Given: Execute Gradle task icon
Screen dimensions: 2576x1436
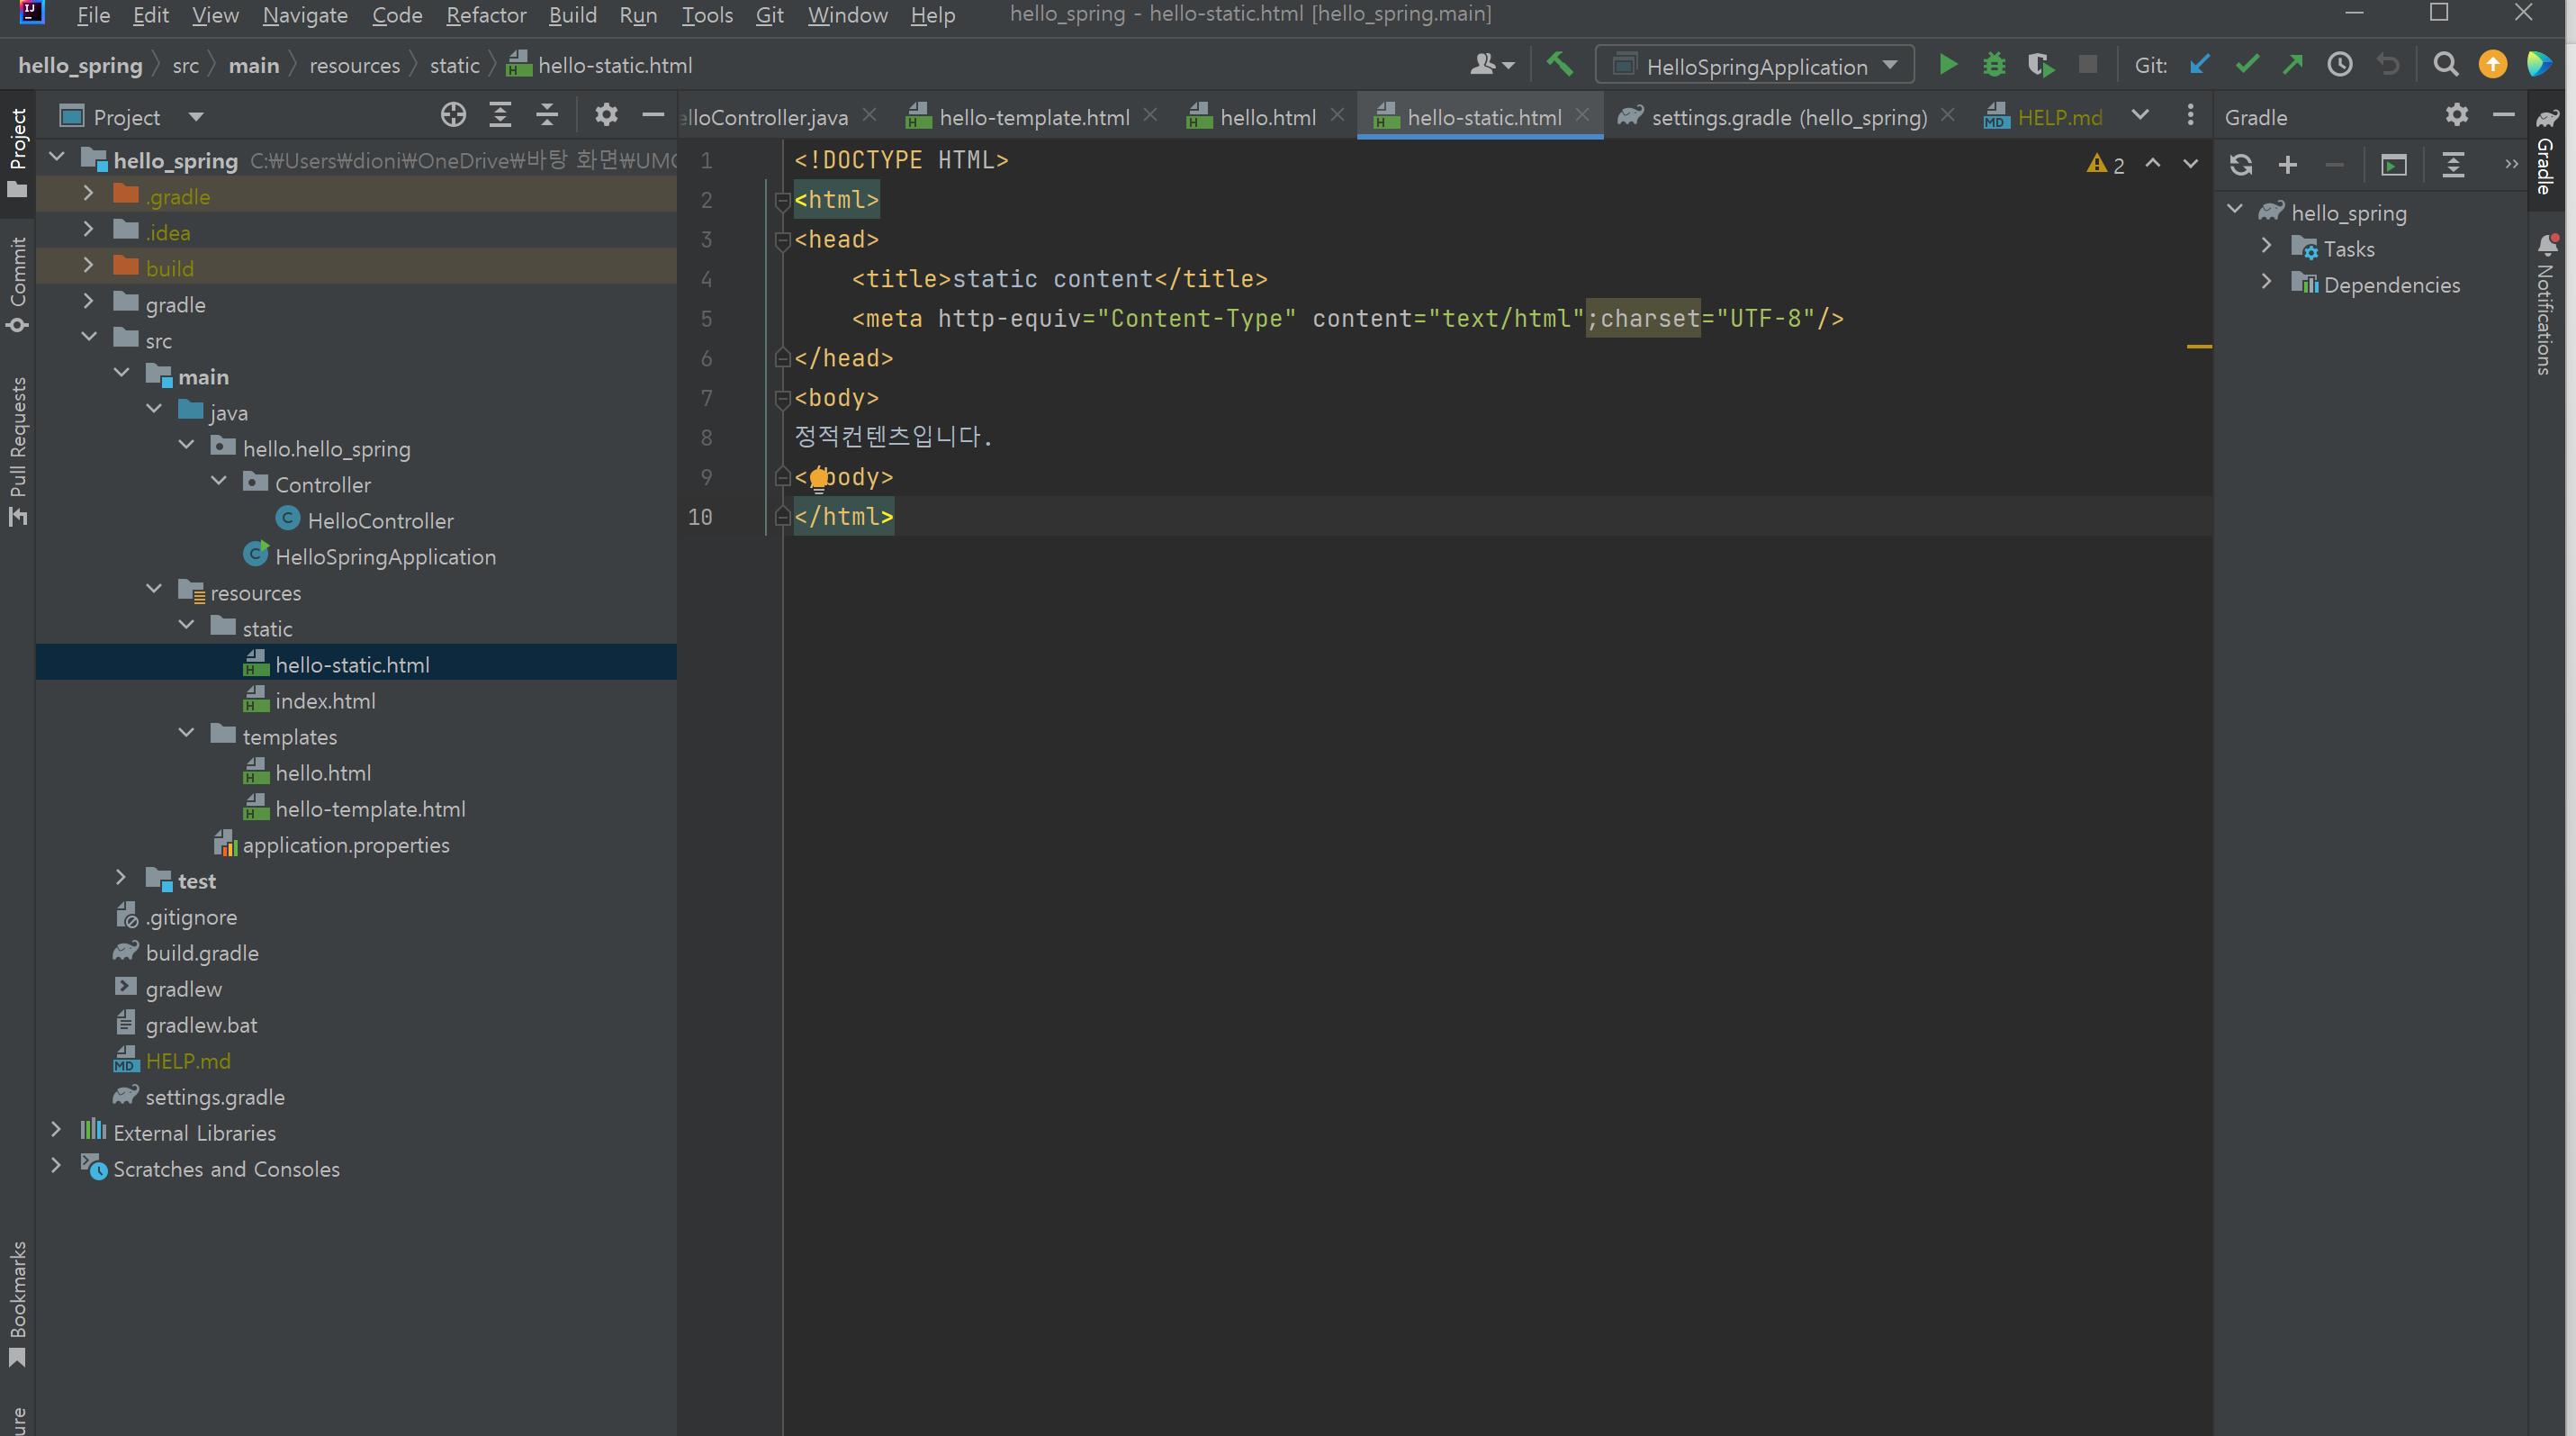Looking at the screenshot, I should click(2393, 165).
